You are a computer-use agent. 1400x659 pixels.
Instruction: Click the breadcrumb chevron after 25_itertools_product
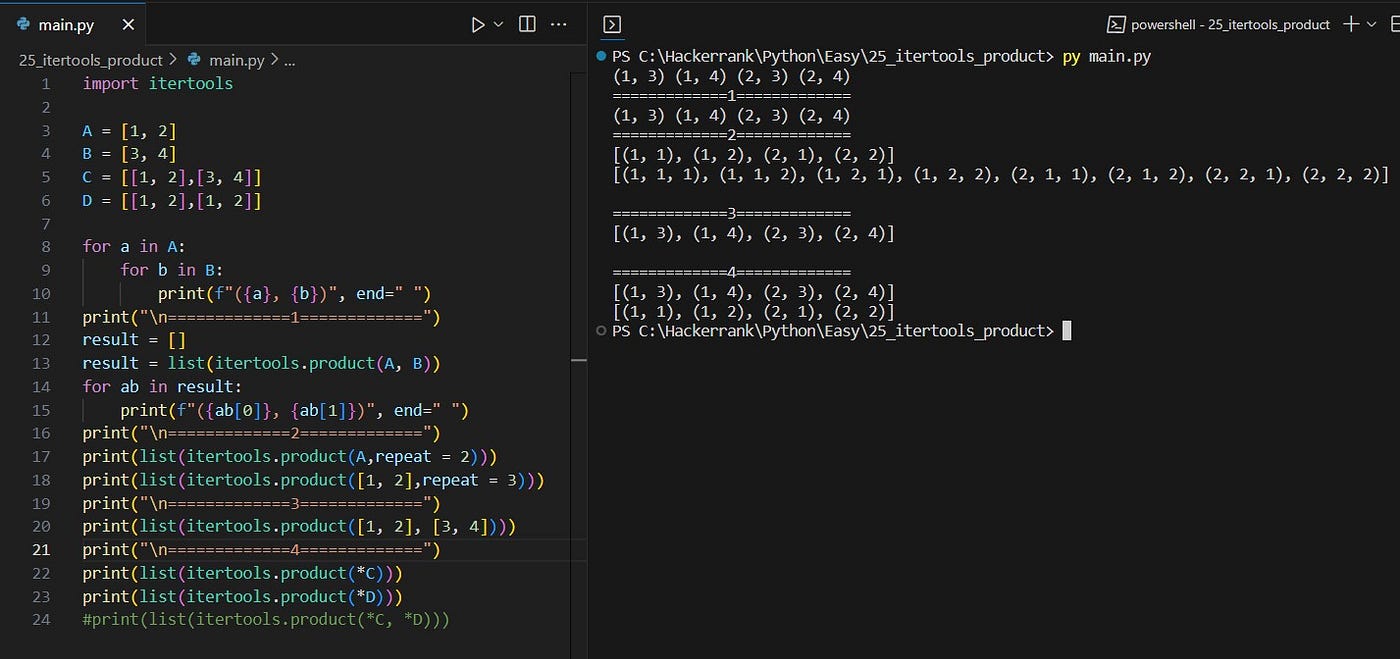pyautogui.click(x=172, y=60)
